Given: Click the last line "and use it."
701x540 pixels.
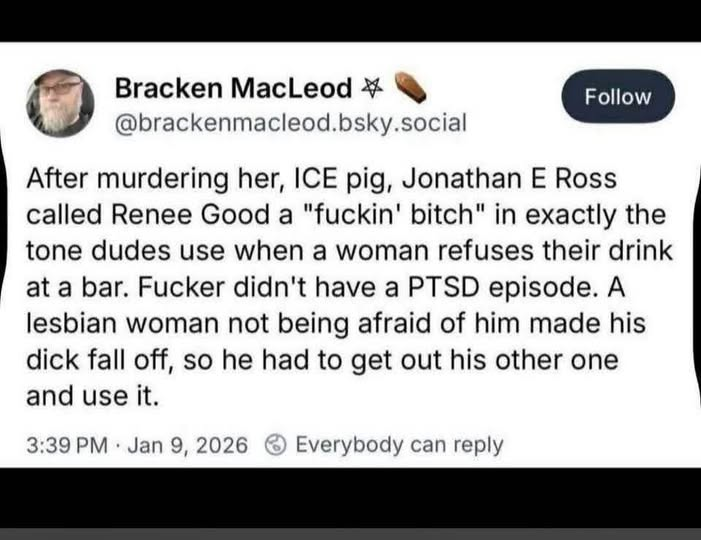Looking at the screenshot, I should 92,396.
